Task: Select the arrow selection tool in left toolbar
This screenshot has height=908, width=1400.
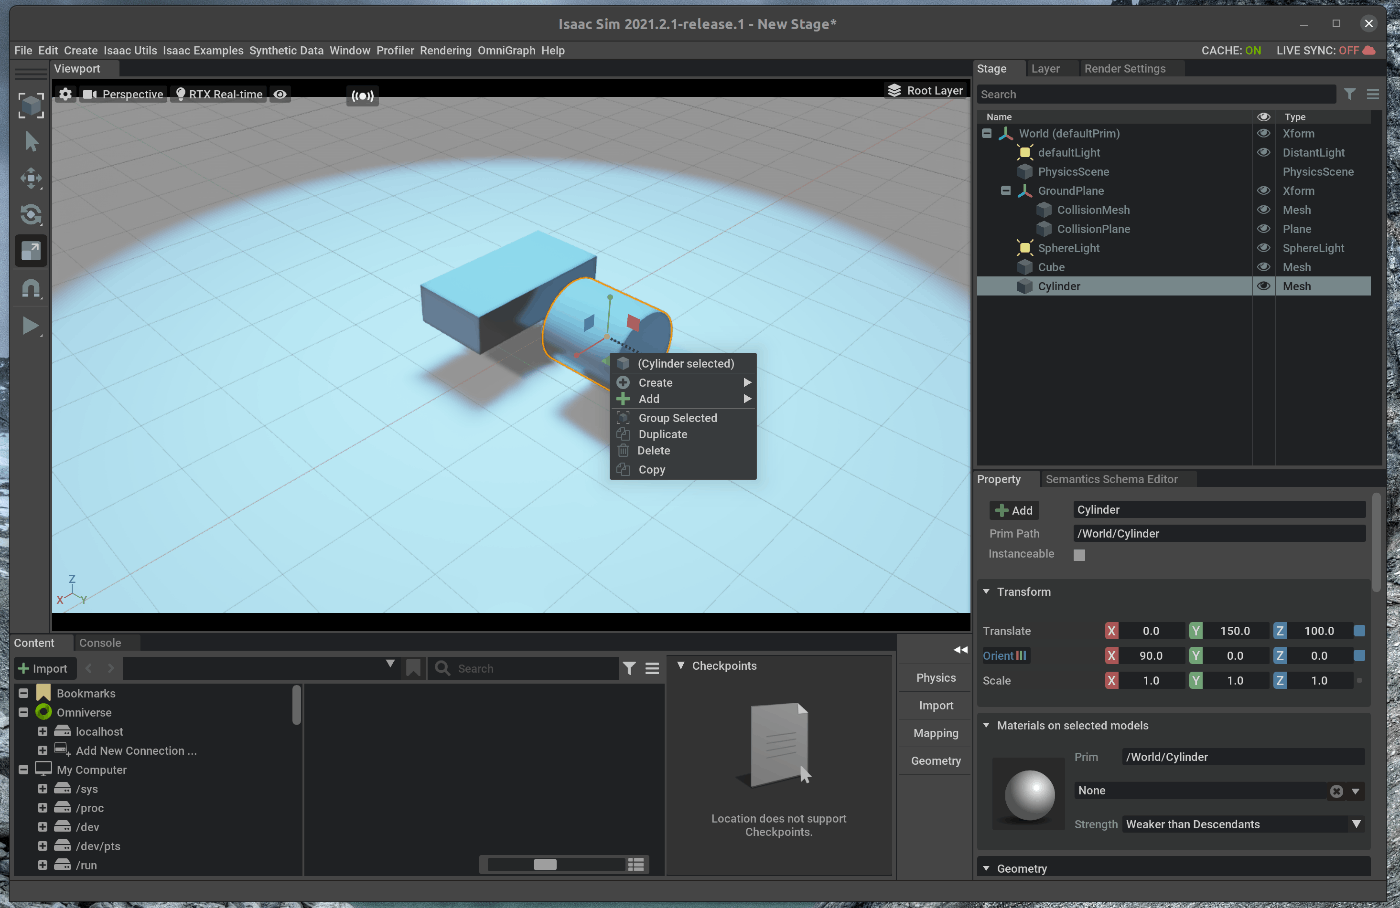Action: (x=31, y=142)
